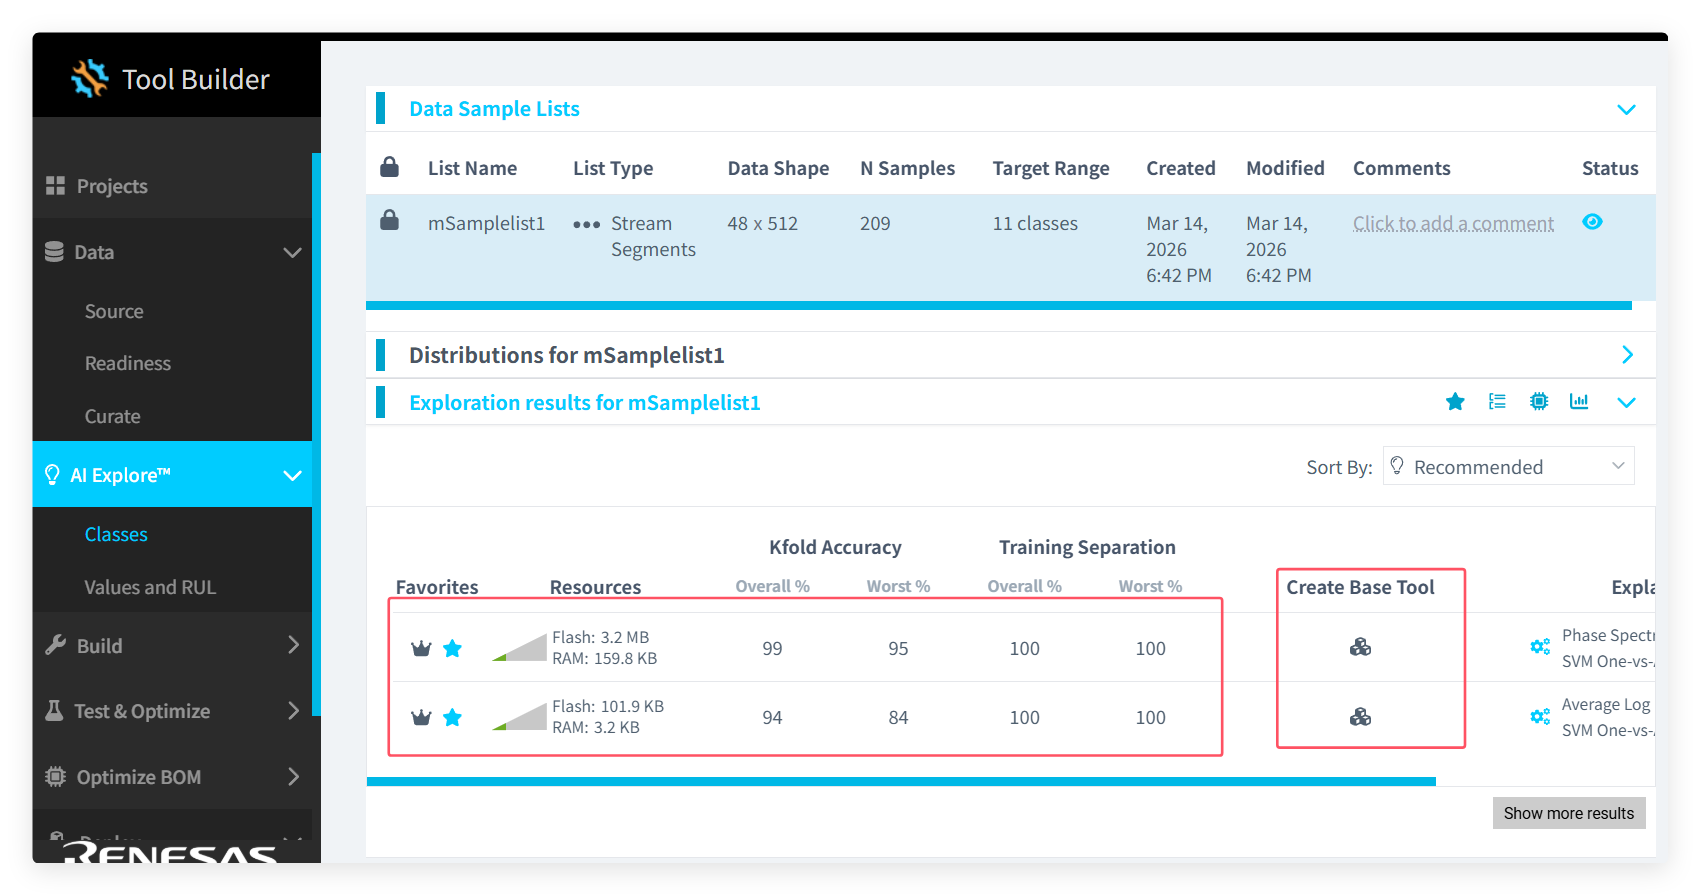
Task: Click the lock icon in table header
Action: [390, 167]
